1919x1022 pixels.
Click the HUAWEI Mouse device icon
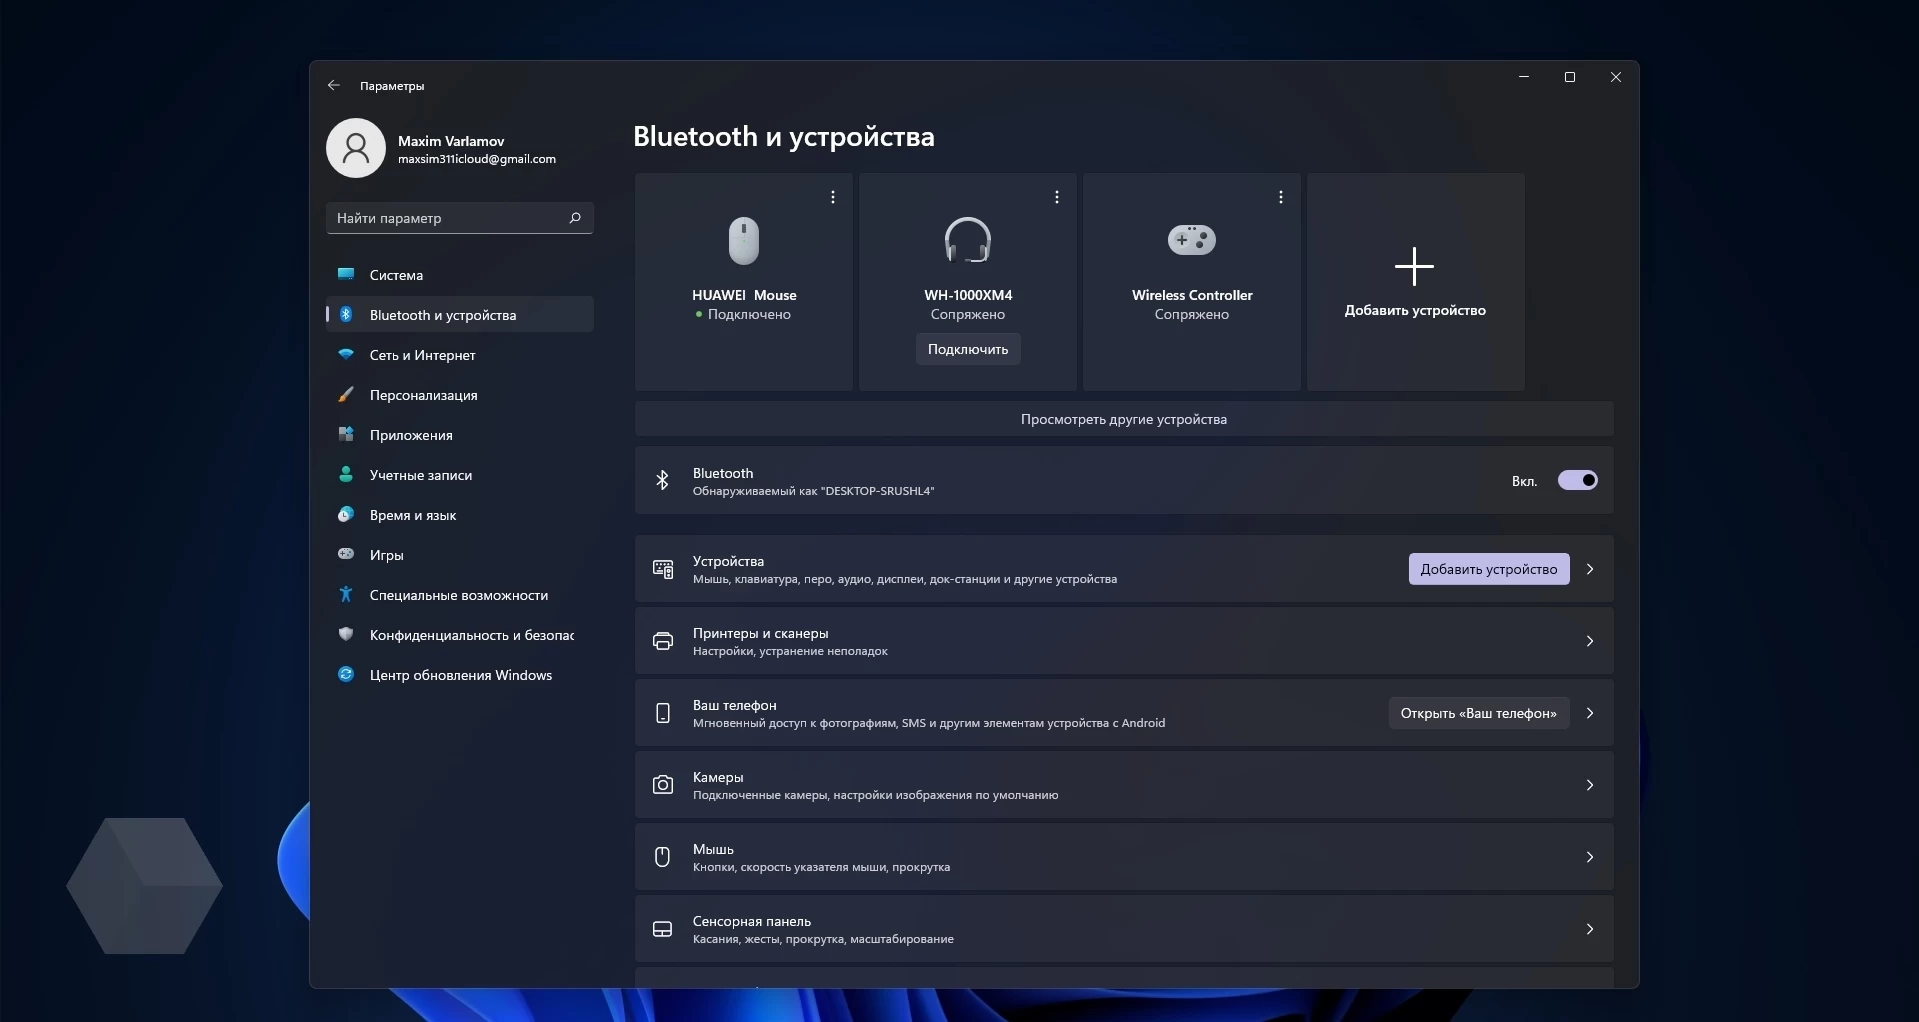click(x=744, y=241)
